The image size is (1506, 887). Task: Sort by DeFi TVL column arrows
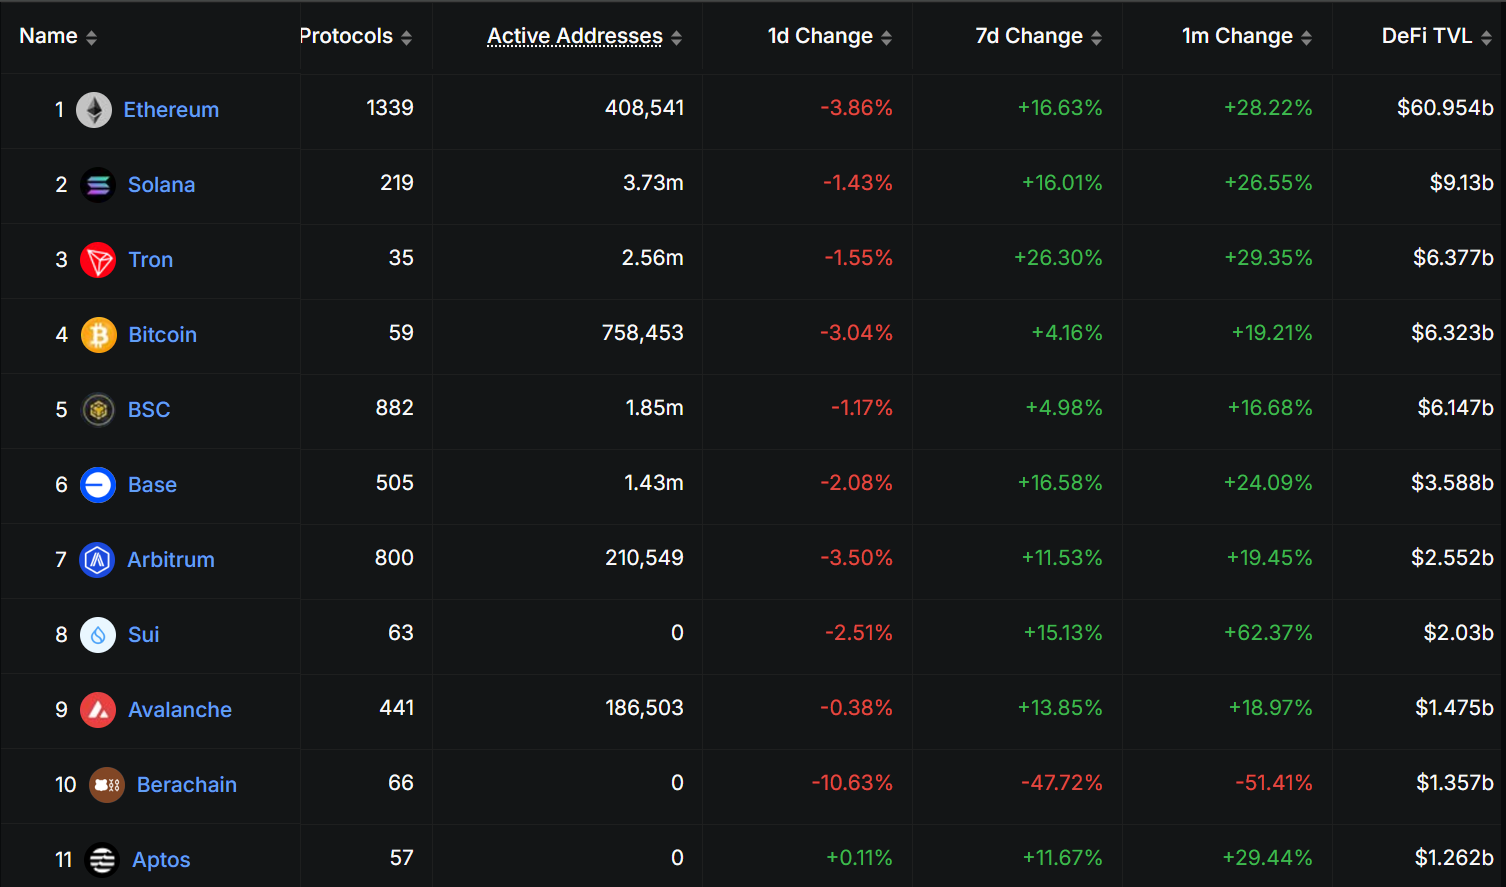[1487, 37]
